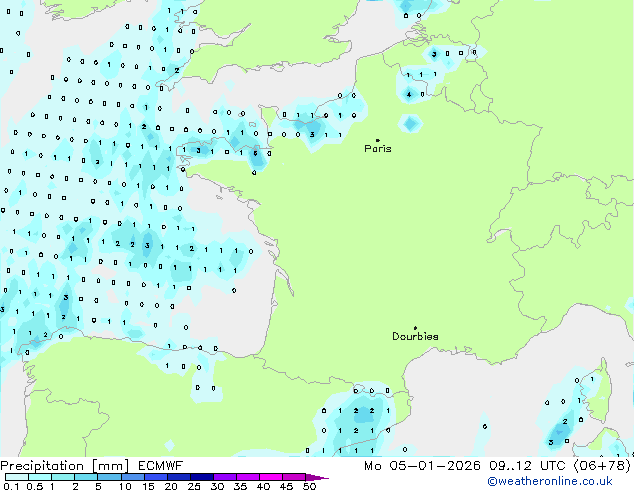Select the 25–30 mm legend swatch
Screen dimensions: 634x490
click(202, 477)
